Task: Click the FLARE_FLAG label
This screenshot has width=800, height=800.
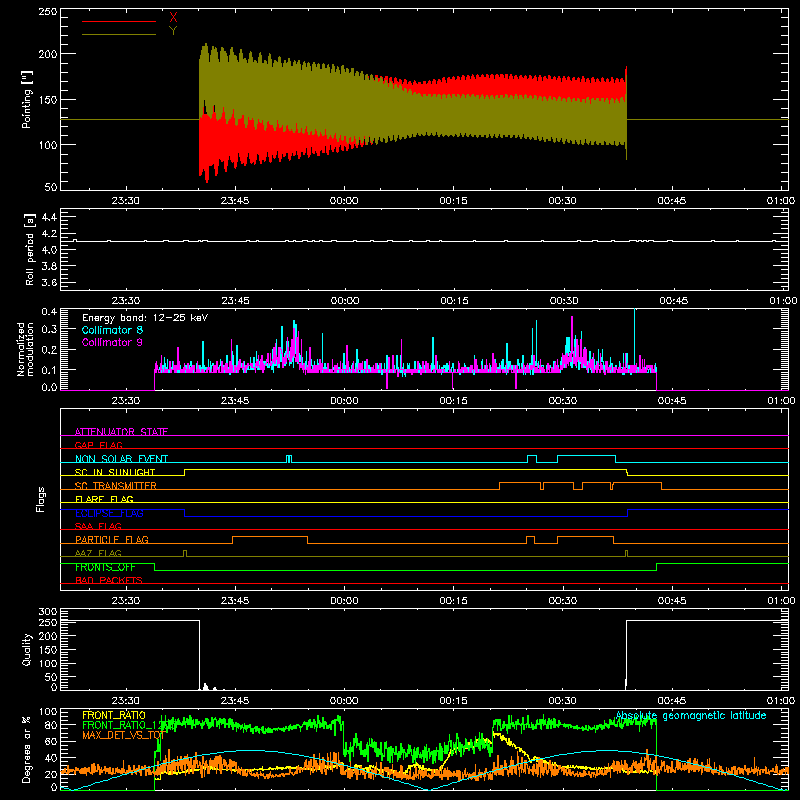Action: click(x=104, y=499)
